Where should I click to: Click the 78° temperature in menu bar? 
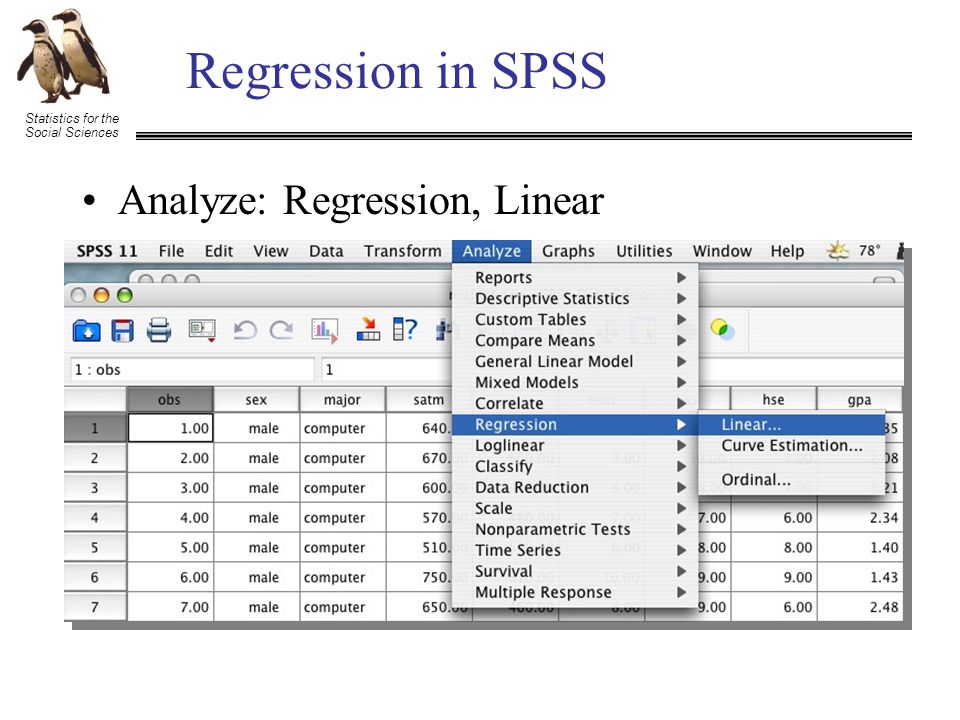(869, 250)
